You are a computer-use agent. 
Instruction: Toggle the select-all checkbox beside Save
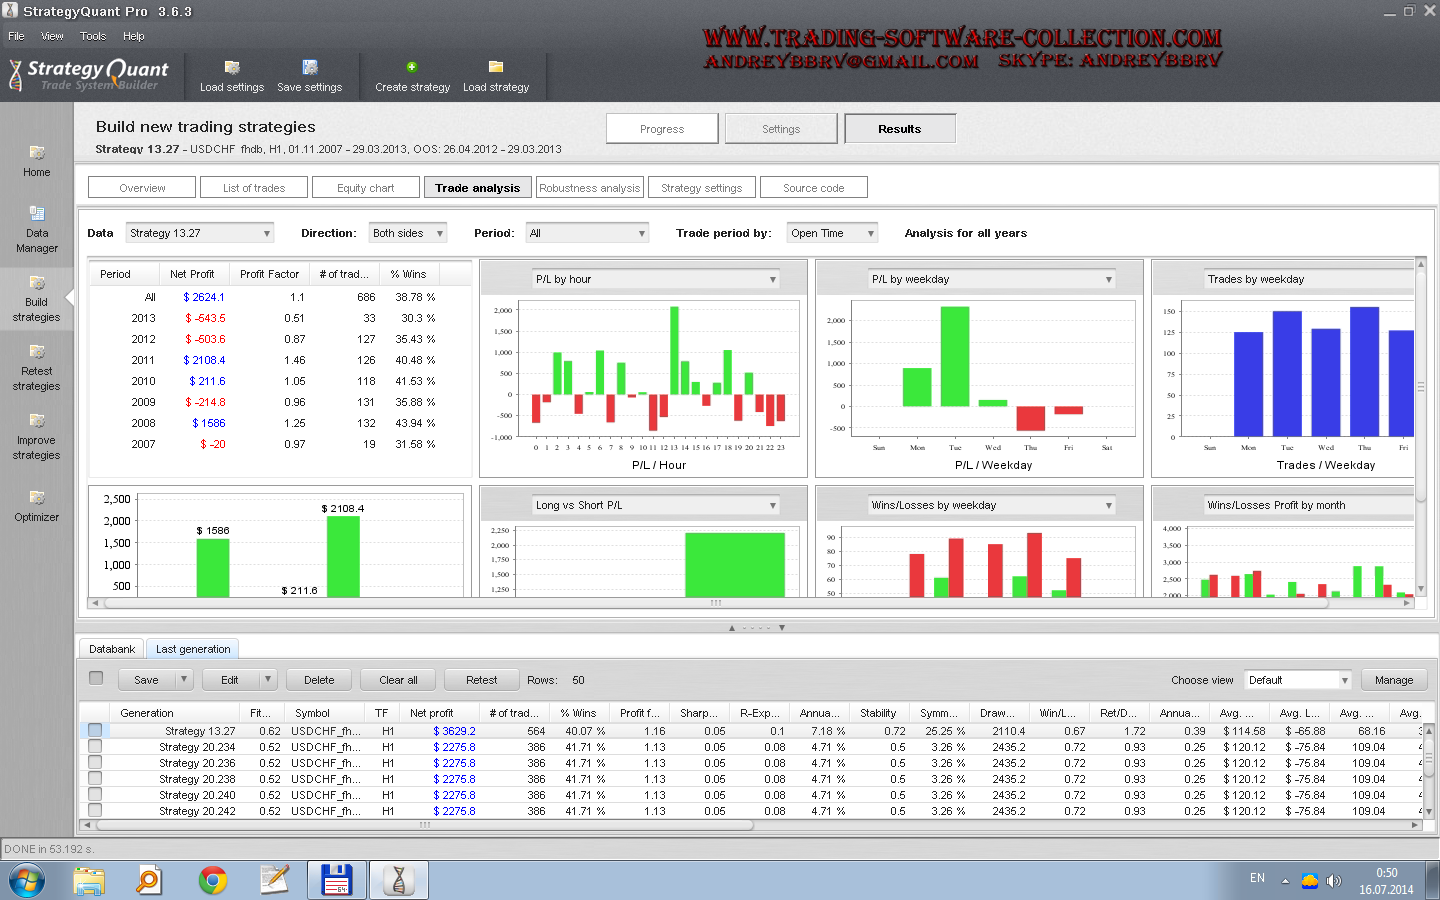point(96,678)
